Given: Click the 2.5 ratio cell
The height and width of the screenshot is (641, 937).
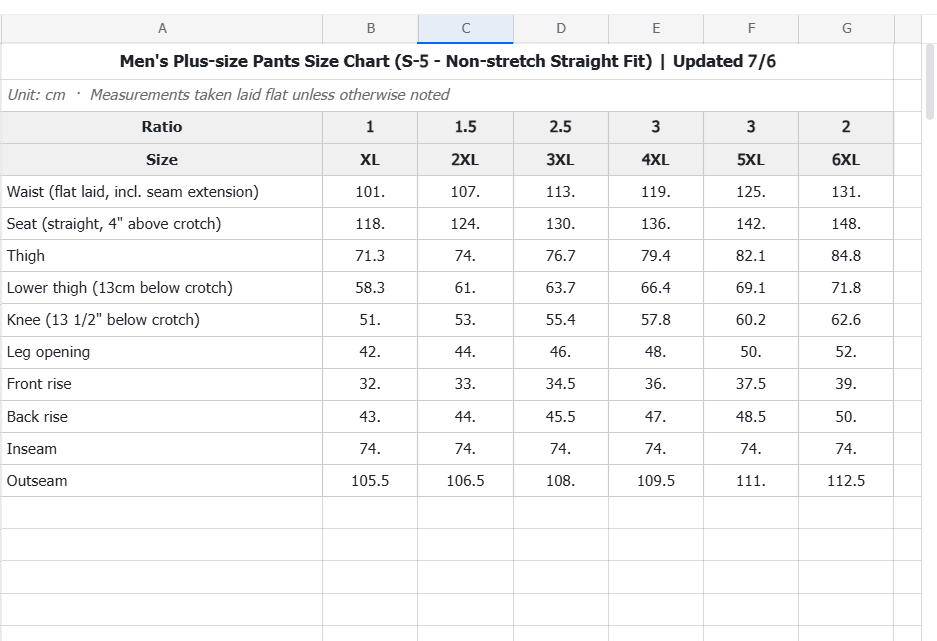Looking at the screenshot, I should coord(561,127).
